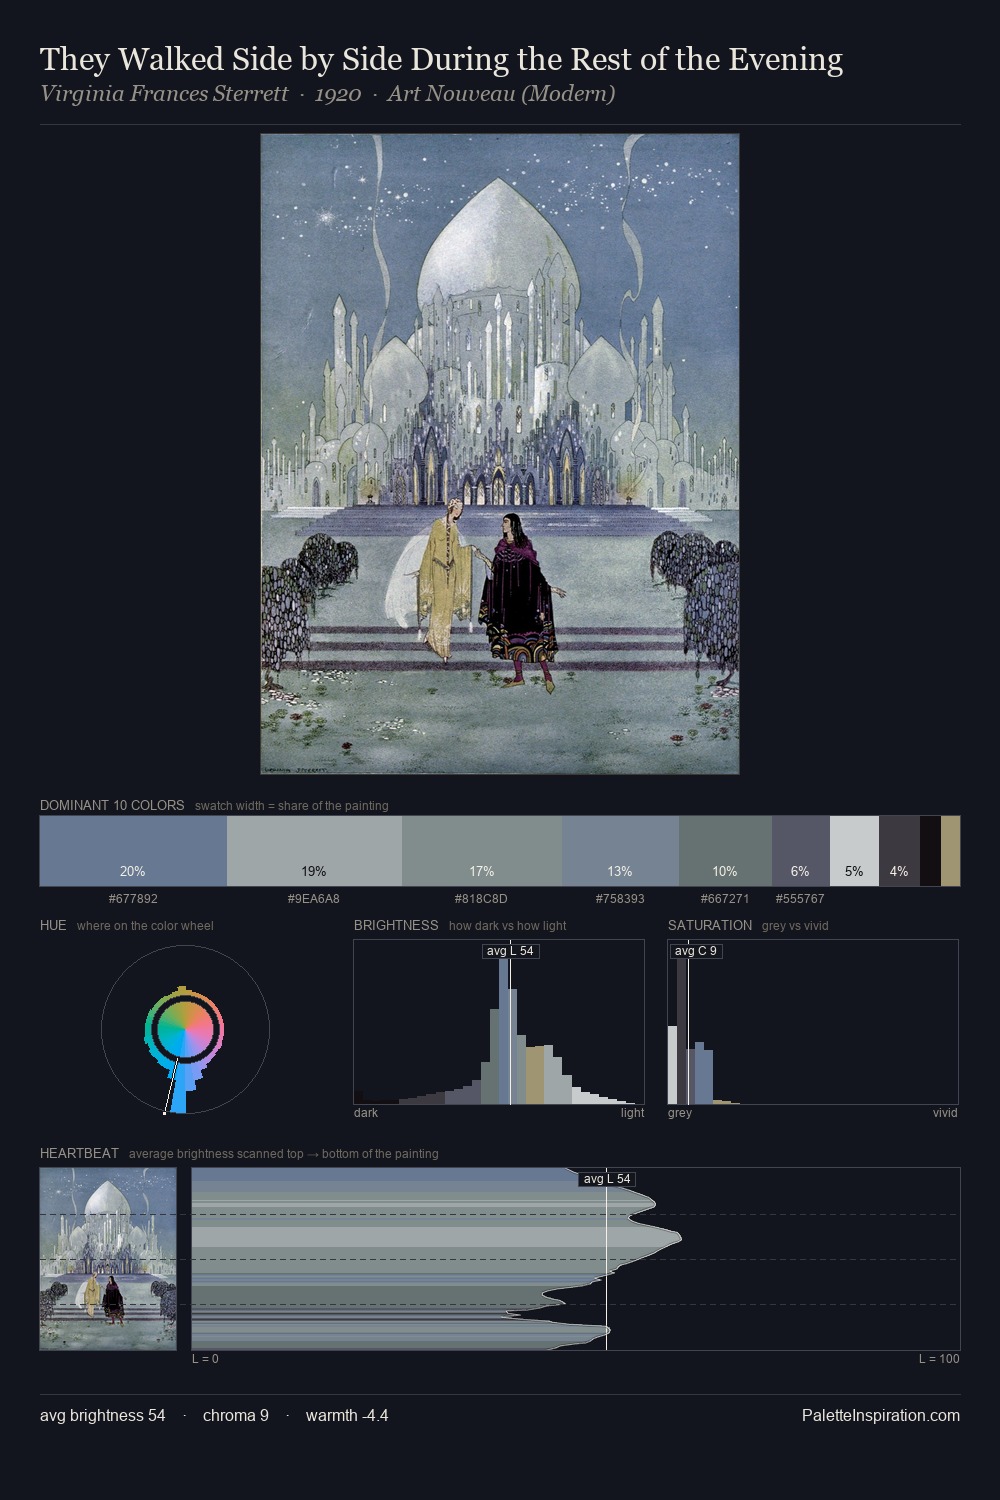Image resolution: width=1000 pixels, height=1500 pixels.
Task: Click the #758393 hex label
Action: tap(620, 899)
